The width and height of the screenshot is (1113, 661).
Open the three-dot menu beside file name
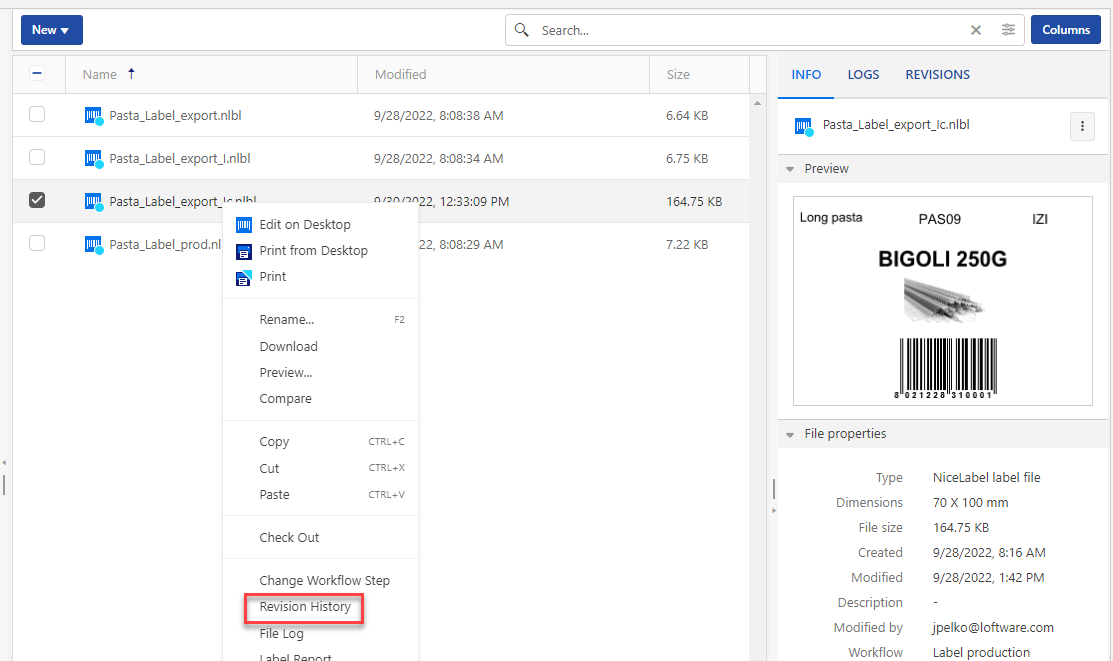click(1081, 126)
